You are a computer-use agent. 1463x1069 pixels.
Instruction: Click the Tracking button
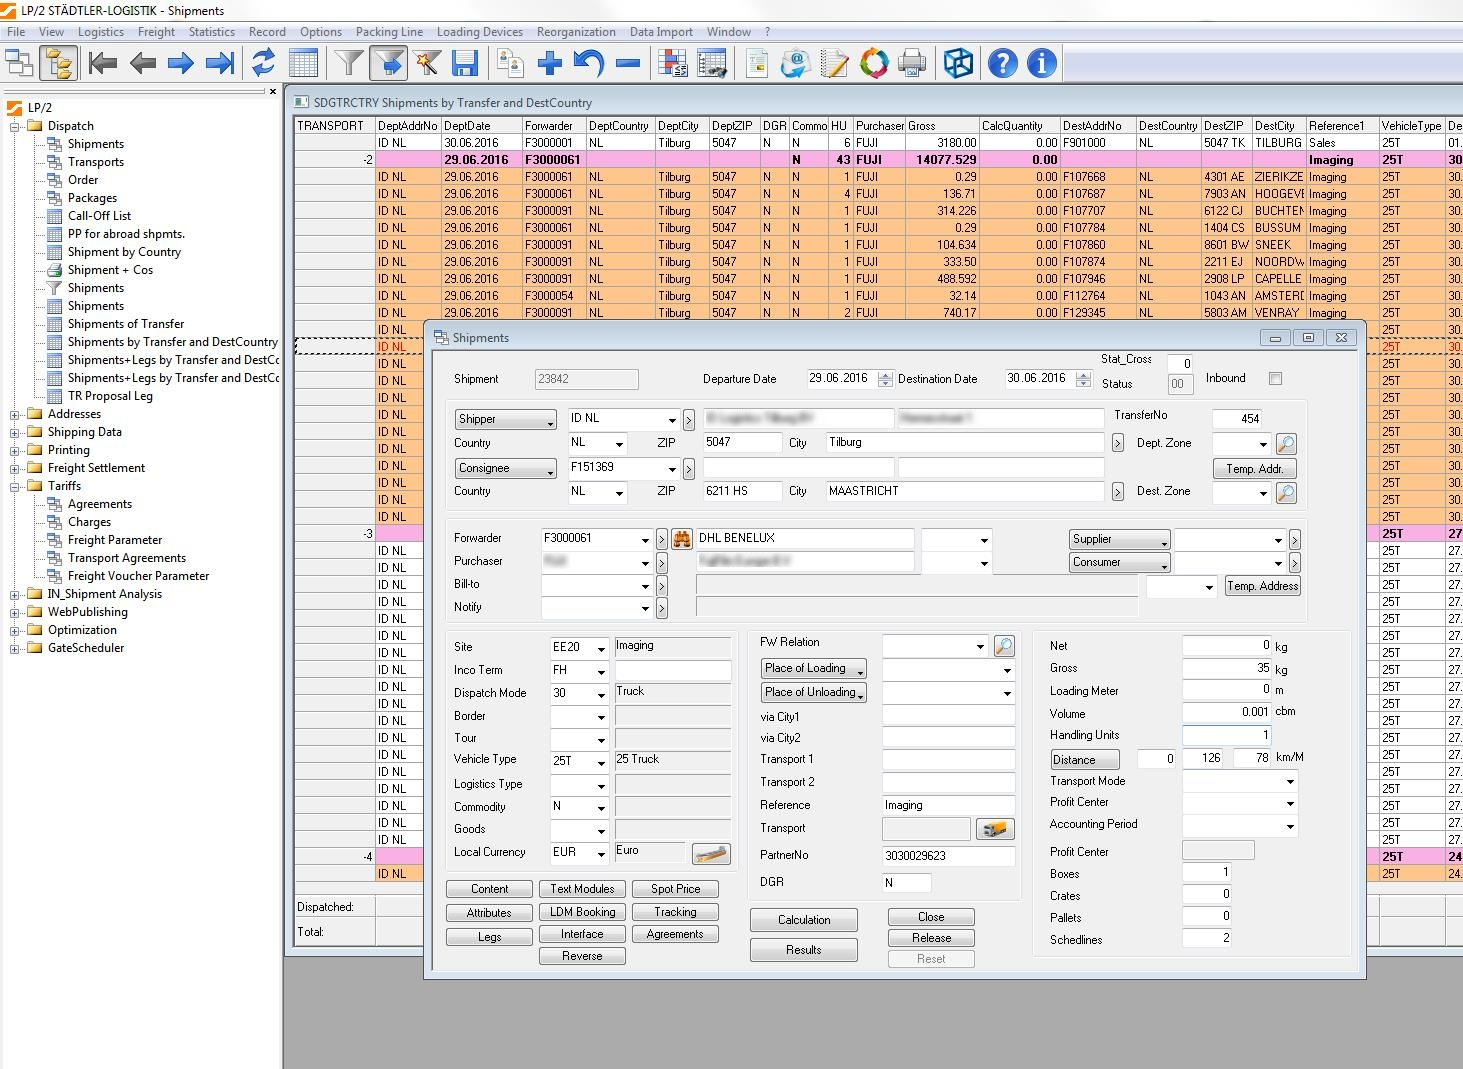point(675,912)
